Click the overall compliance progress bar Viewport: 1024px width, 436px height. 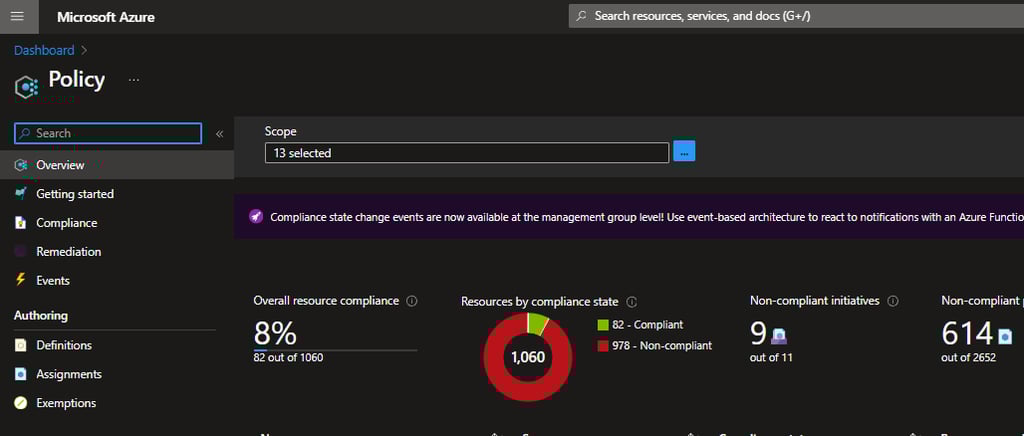[x=335, y=350]
